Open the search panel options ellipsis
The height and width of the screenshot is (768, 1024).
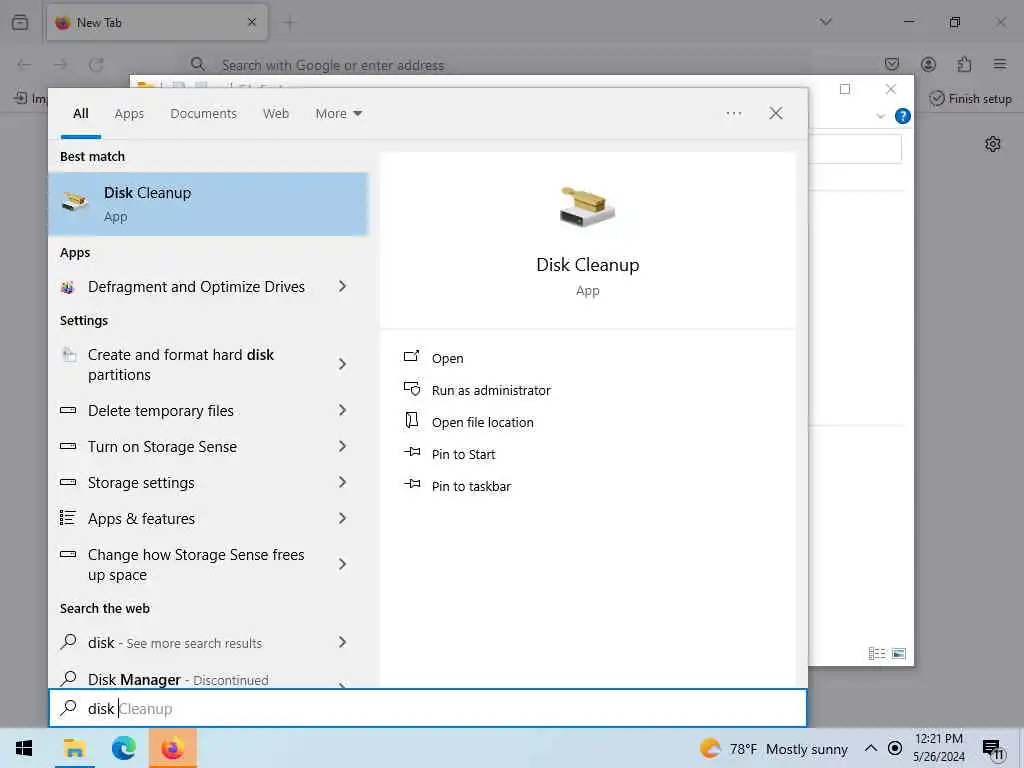[x=733, y=114]
